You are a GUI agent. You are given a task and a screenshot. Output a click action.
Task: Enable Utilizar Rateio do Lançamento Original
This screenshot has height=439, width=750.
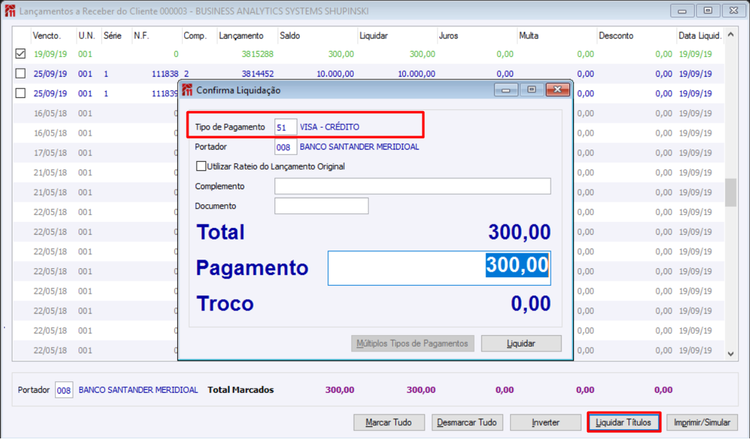click(x=201, y=166)
